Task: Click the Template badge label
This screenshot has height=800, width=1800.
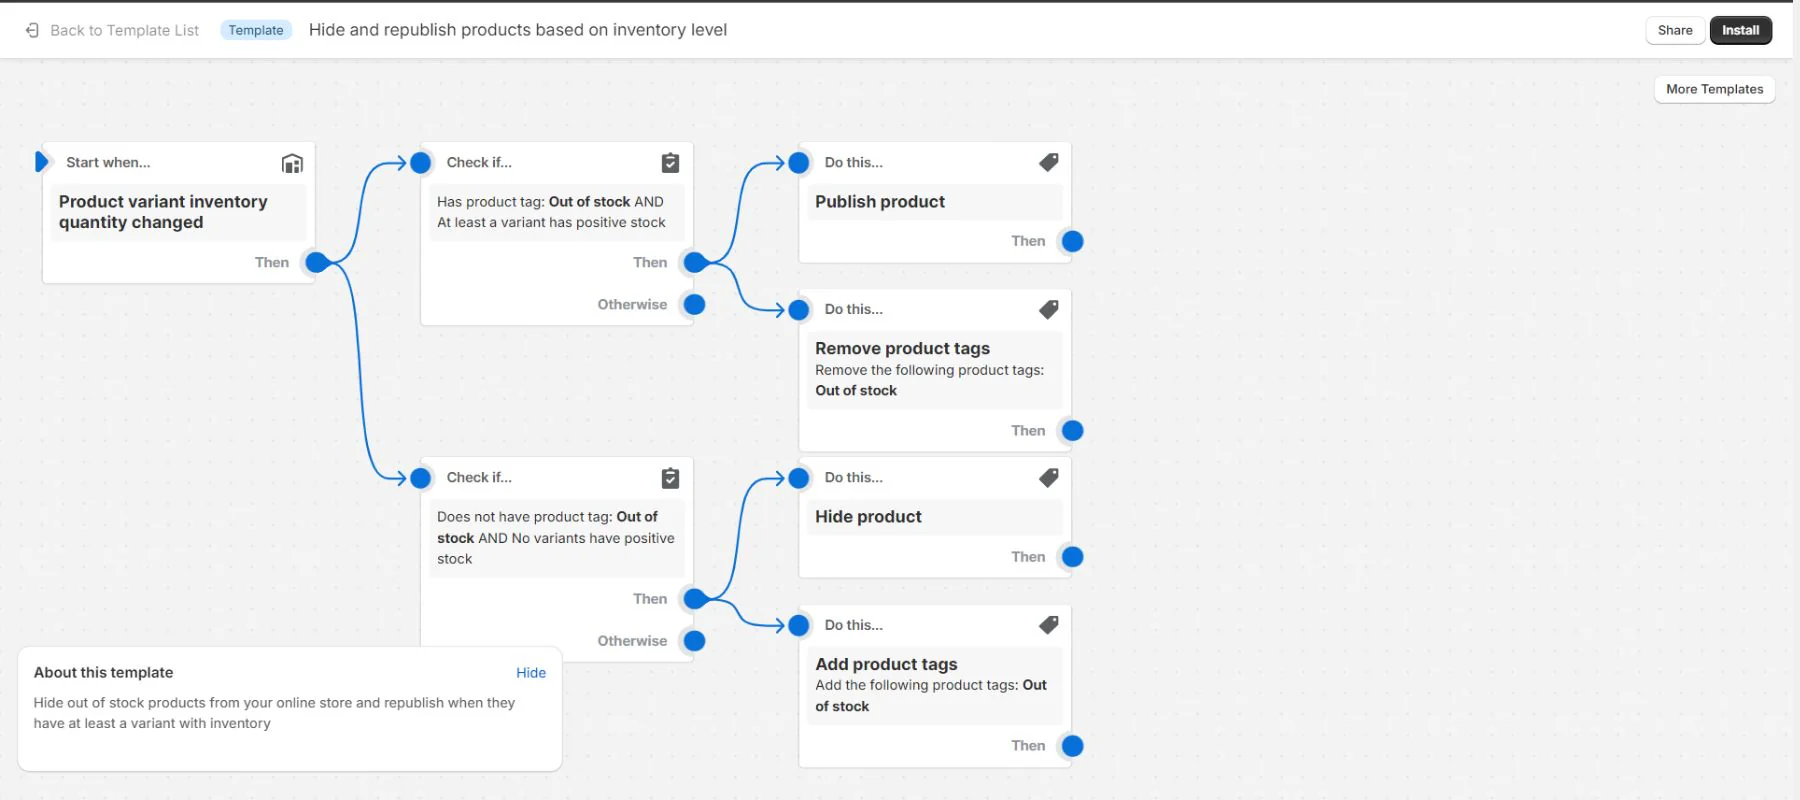Action: (256, 30)
